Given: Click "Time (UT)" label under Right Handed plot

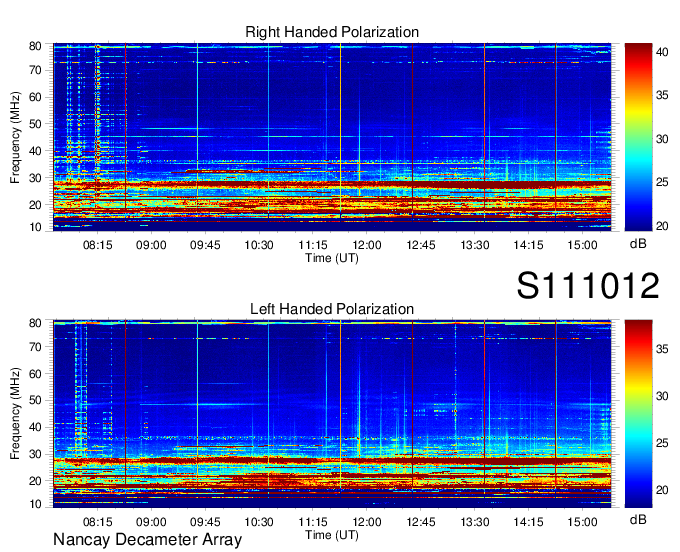Looking at the screenshot, I should (x=332, y=258).
